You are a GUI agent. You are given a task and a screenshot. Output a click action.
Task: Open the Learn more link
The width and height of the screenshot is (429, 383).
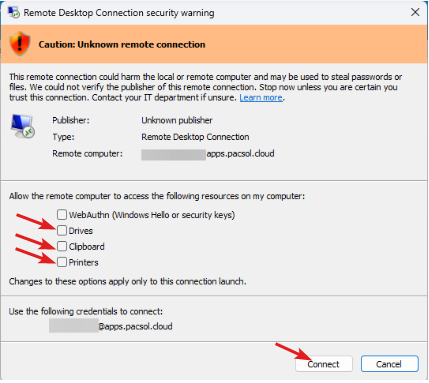coord(261,98)
